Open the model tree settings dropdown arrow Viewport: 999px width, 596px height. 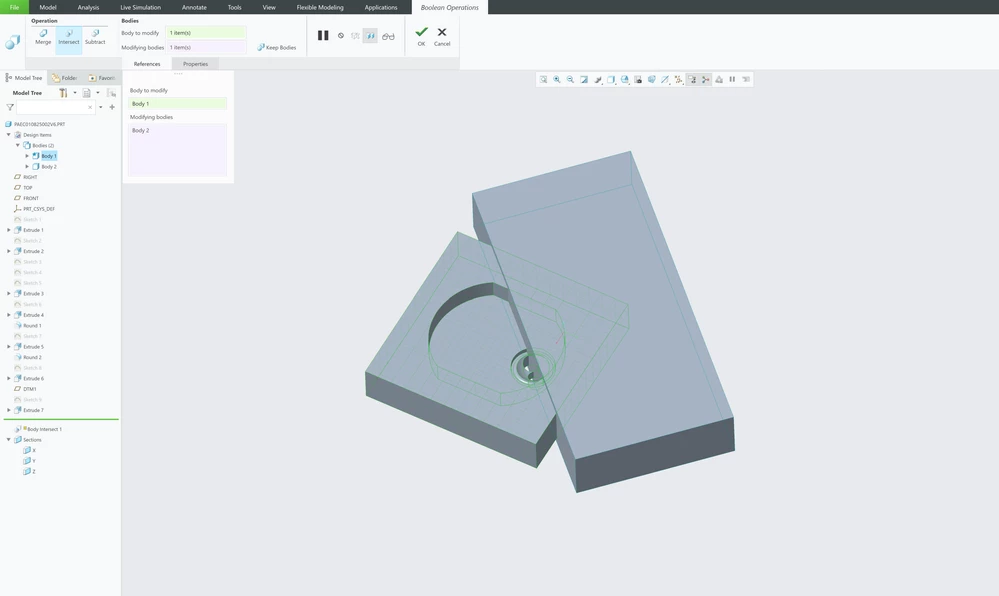click(75, 93)
